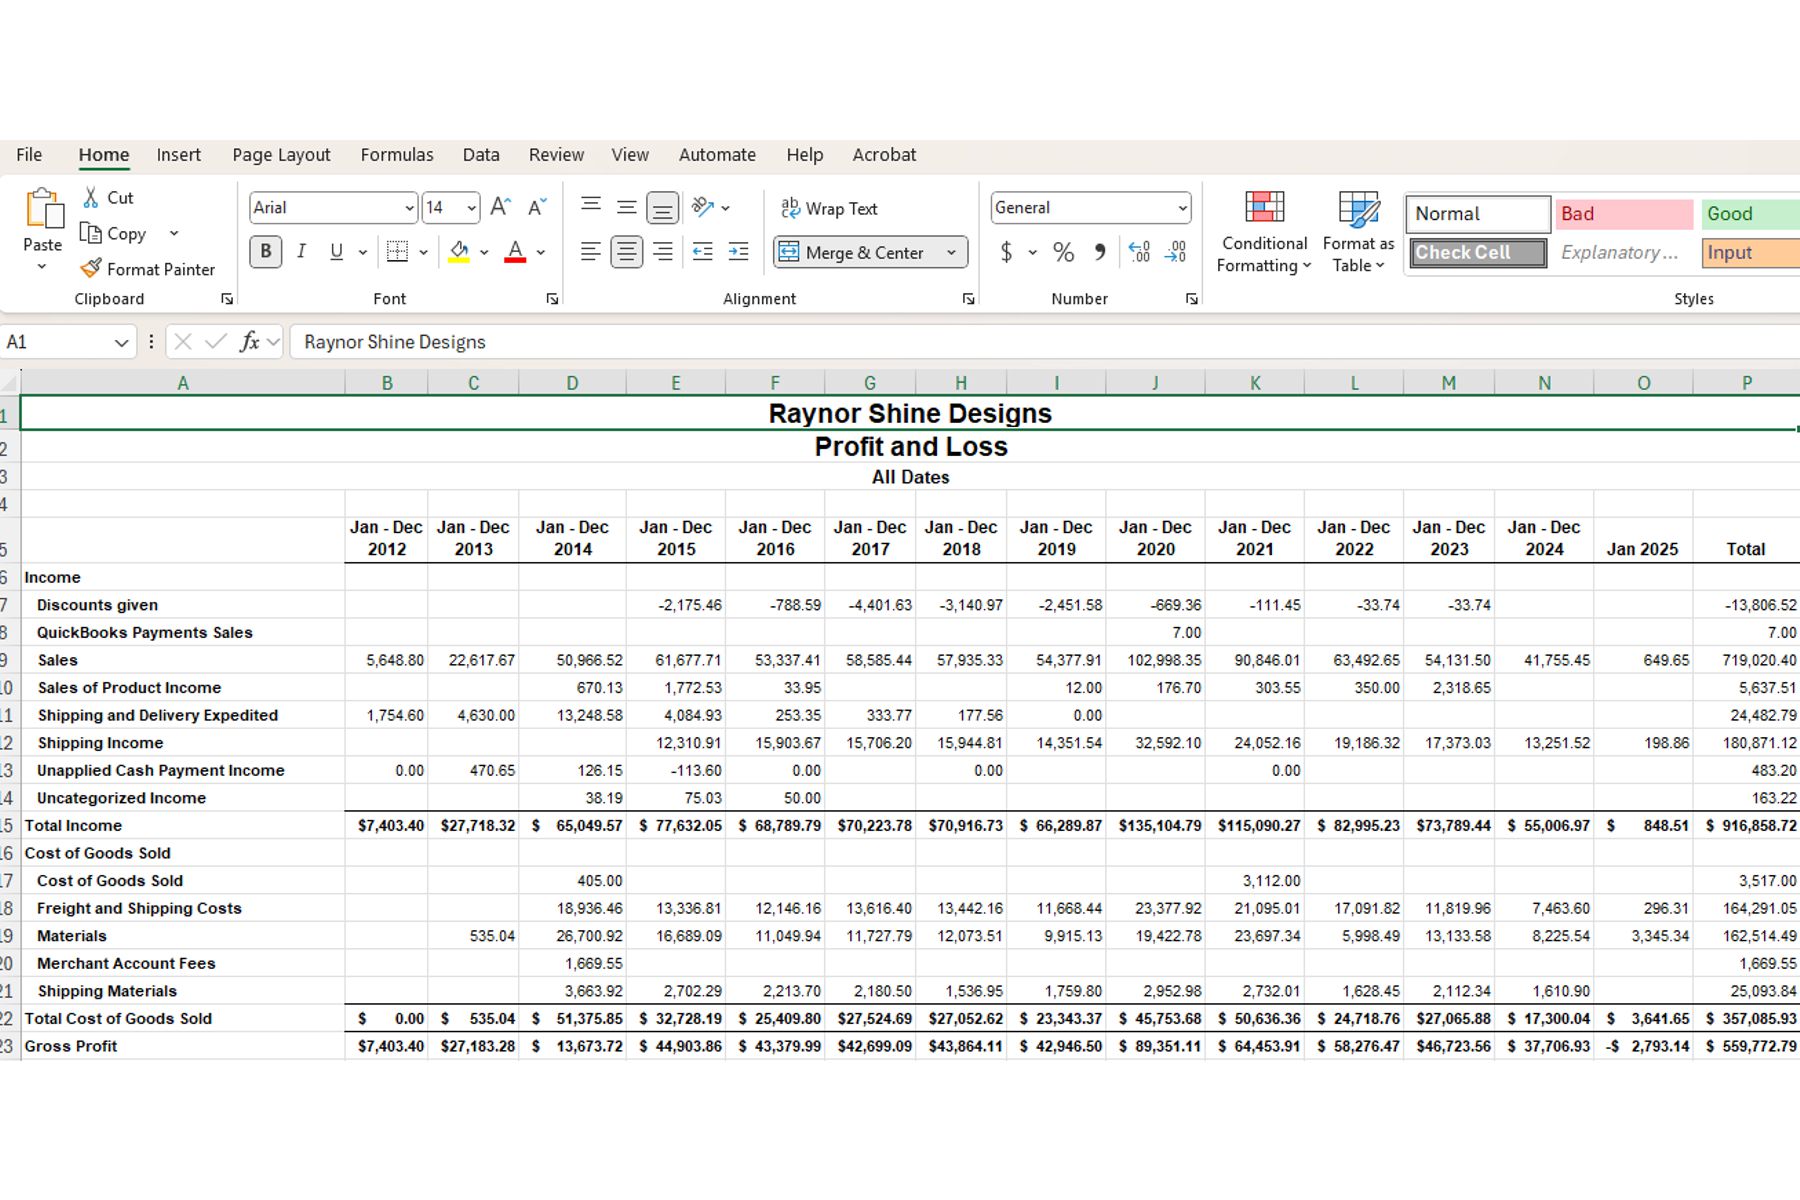Open Number format dialog launcher
This screenshot has width=1800, height=1200.
(x=1191, y=299)
